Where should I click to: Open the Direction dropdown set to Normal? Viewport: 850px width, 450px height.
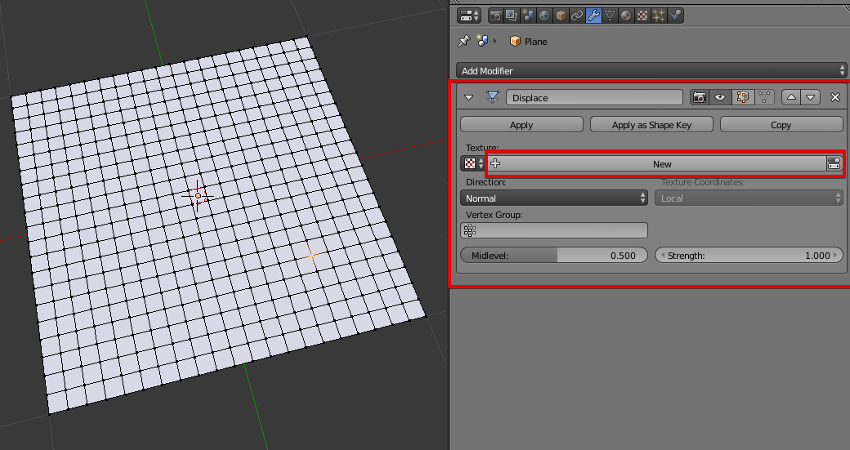[x=553, y=198]
